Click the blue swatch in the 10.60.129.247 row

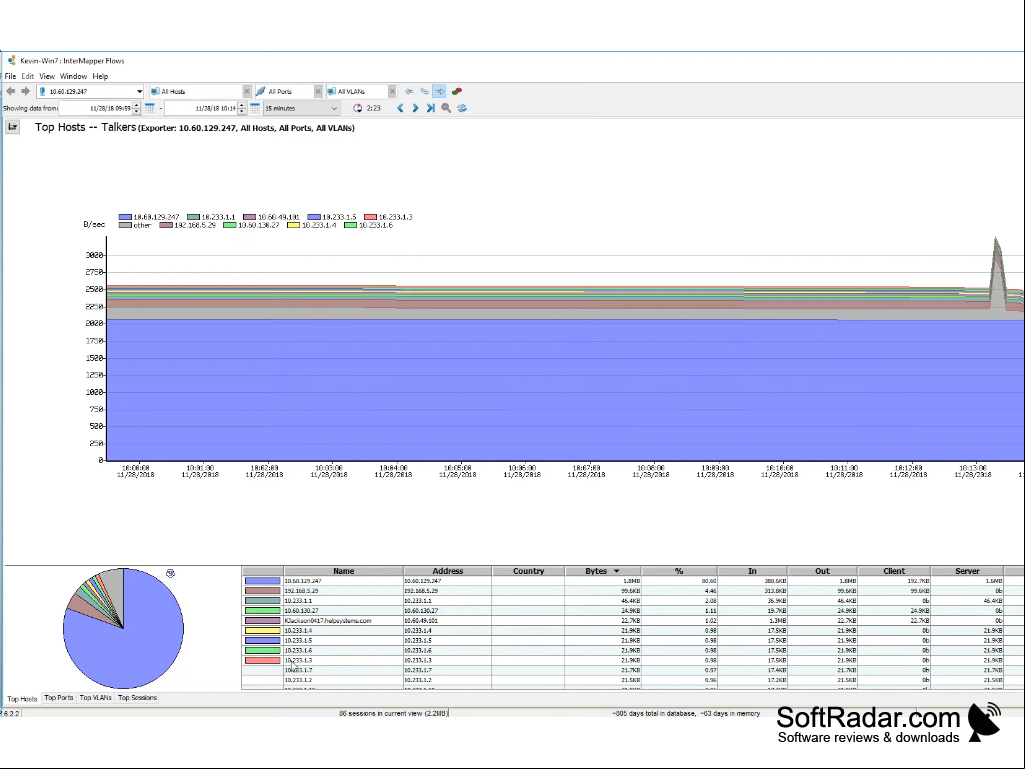[x=262, y=581]
